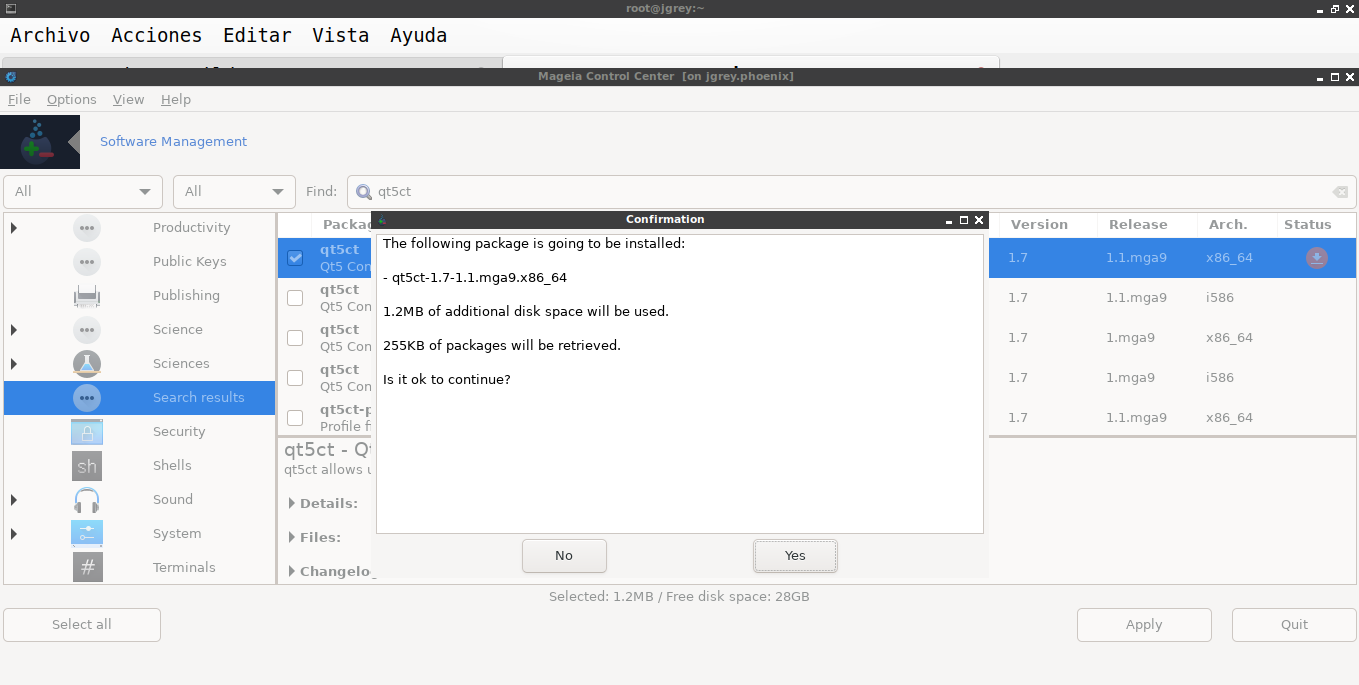Viewport: 1359px width, 685px height.
Task: Check the third qt5ct package checkbox
Action: pos(295,338)
